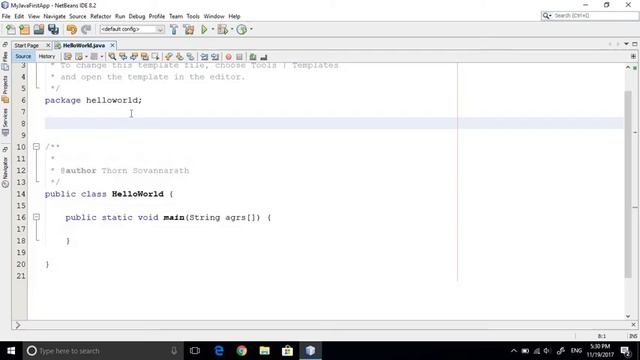Toggle Rectangular Selection editor icon

point(156,57)
